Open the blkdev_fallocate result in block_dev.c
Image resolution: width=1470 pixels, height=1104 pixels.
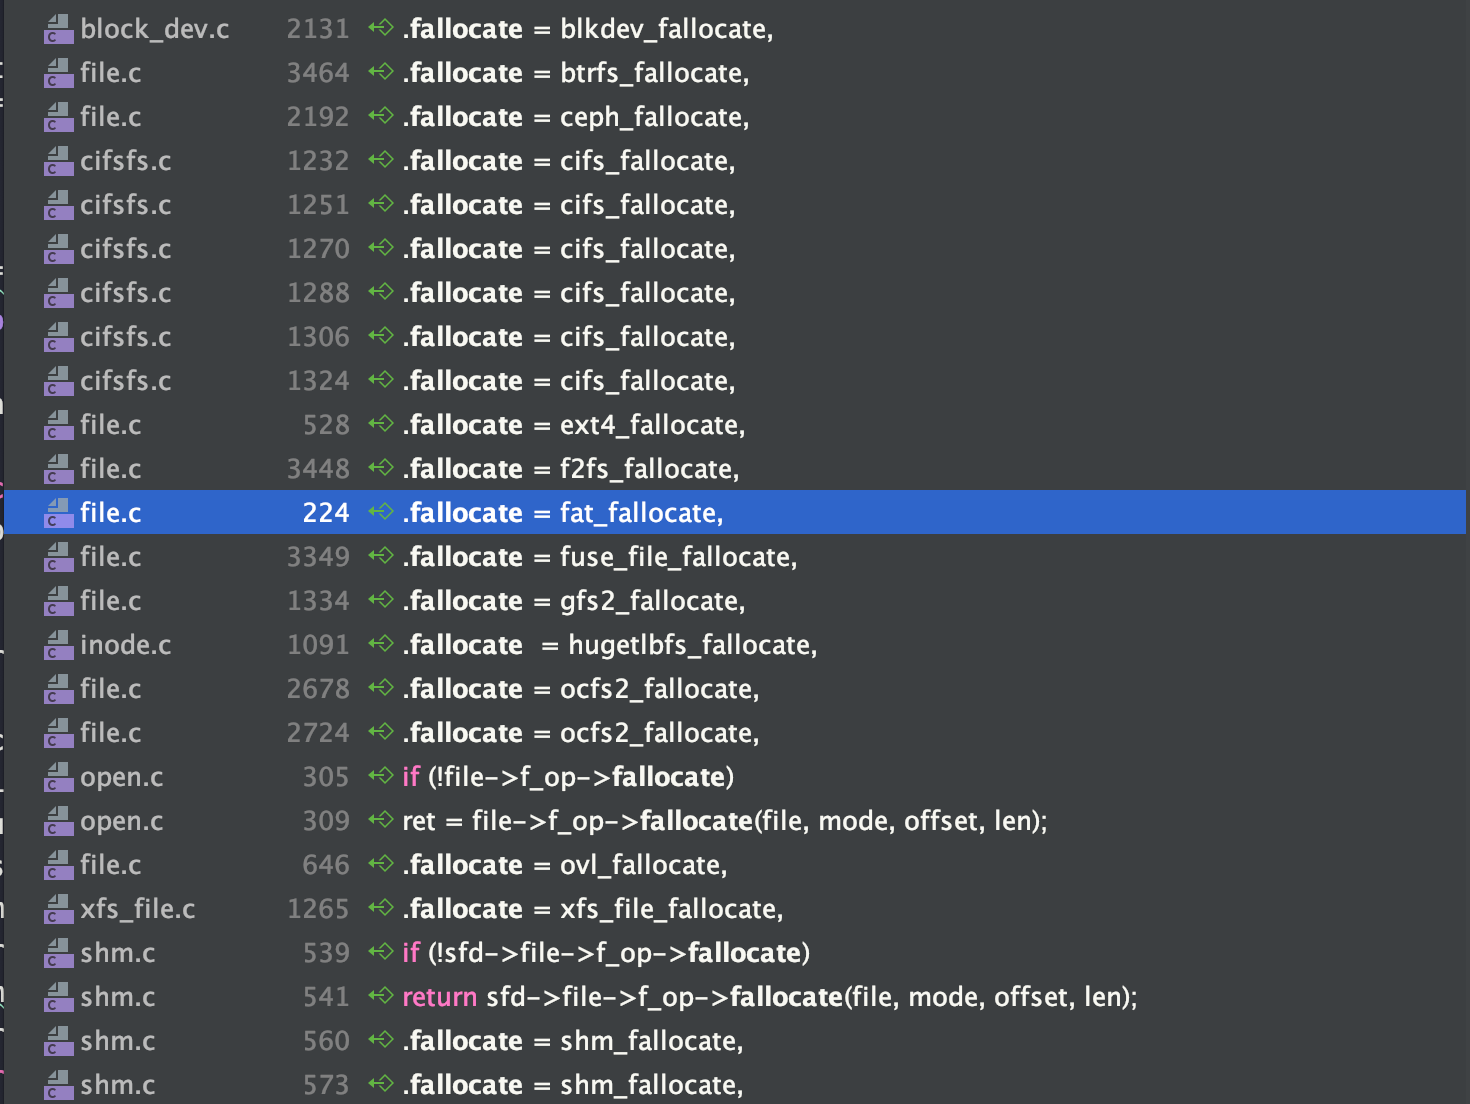click(736, 29)
